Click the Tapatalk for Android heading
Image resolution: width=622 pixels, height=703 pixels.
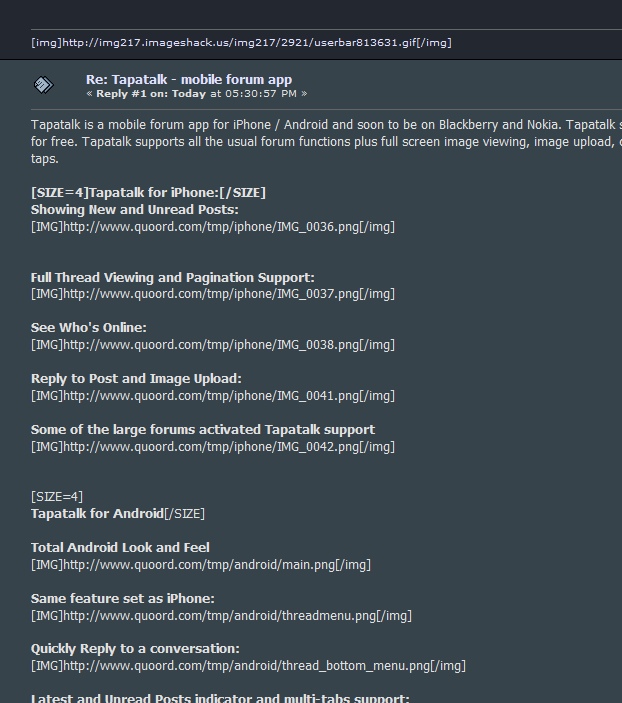point(97,514)
